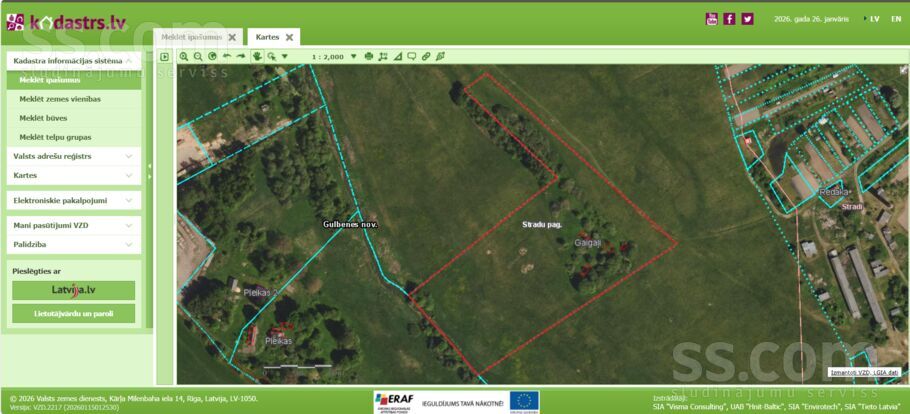
Task: Expand the side panel play-arrow button
Action: 164,57
